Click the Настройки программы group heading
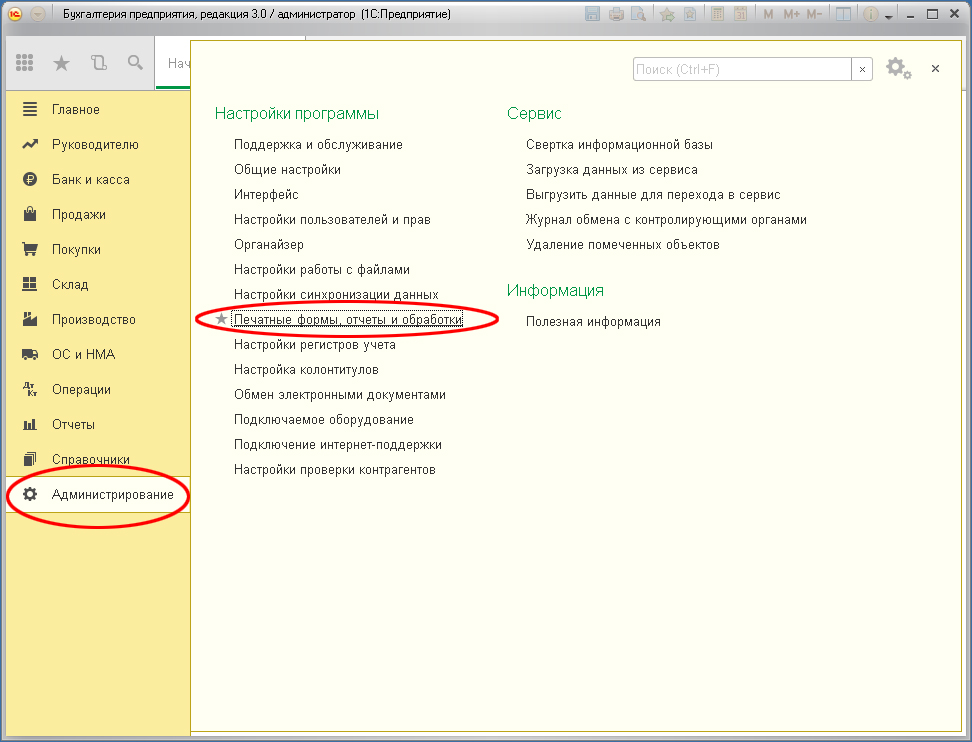Image resolution: width=972 pixels, height=742 pixels. click(296, 113)
